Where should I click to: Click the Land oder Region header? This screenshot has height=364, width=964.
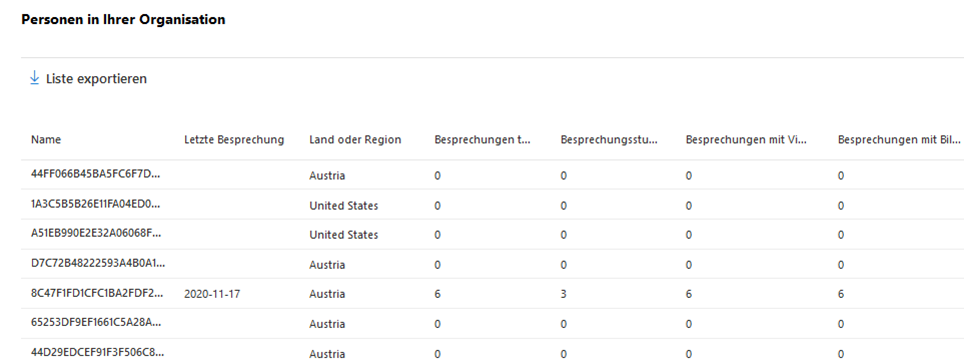(x=355, y=140)
